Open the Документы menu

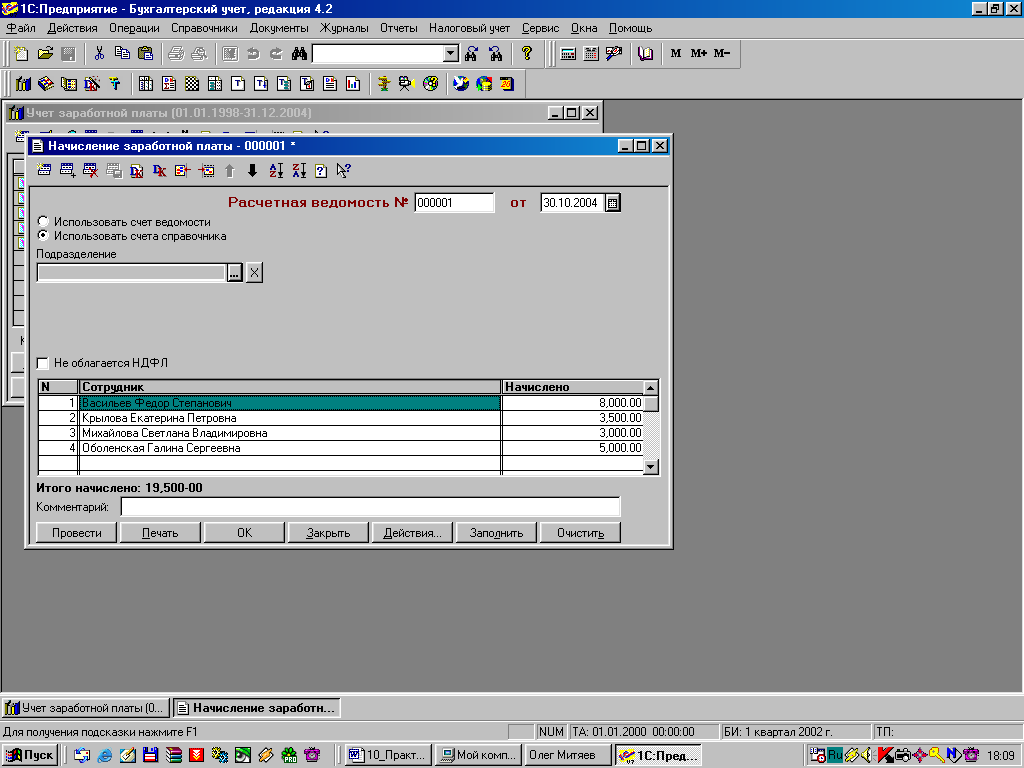click(279, 28)
